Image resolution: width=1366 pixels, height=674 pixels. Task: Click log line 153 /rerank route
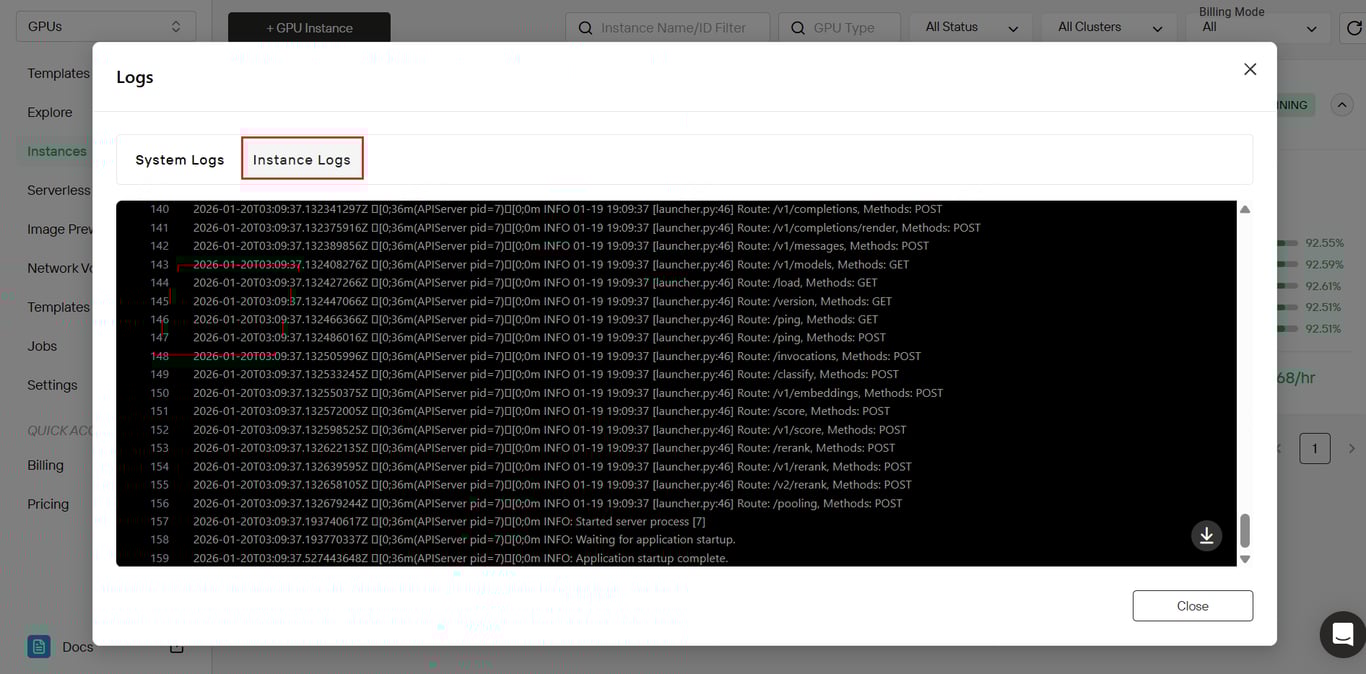coord(544,448)
